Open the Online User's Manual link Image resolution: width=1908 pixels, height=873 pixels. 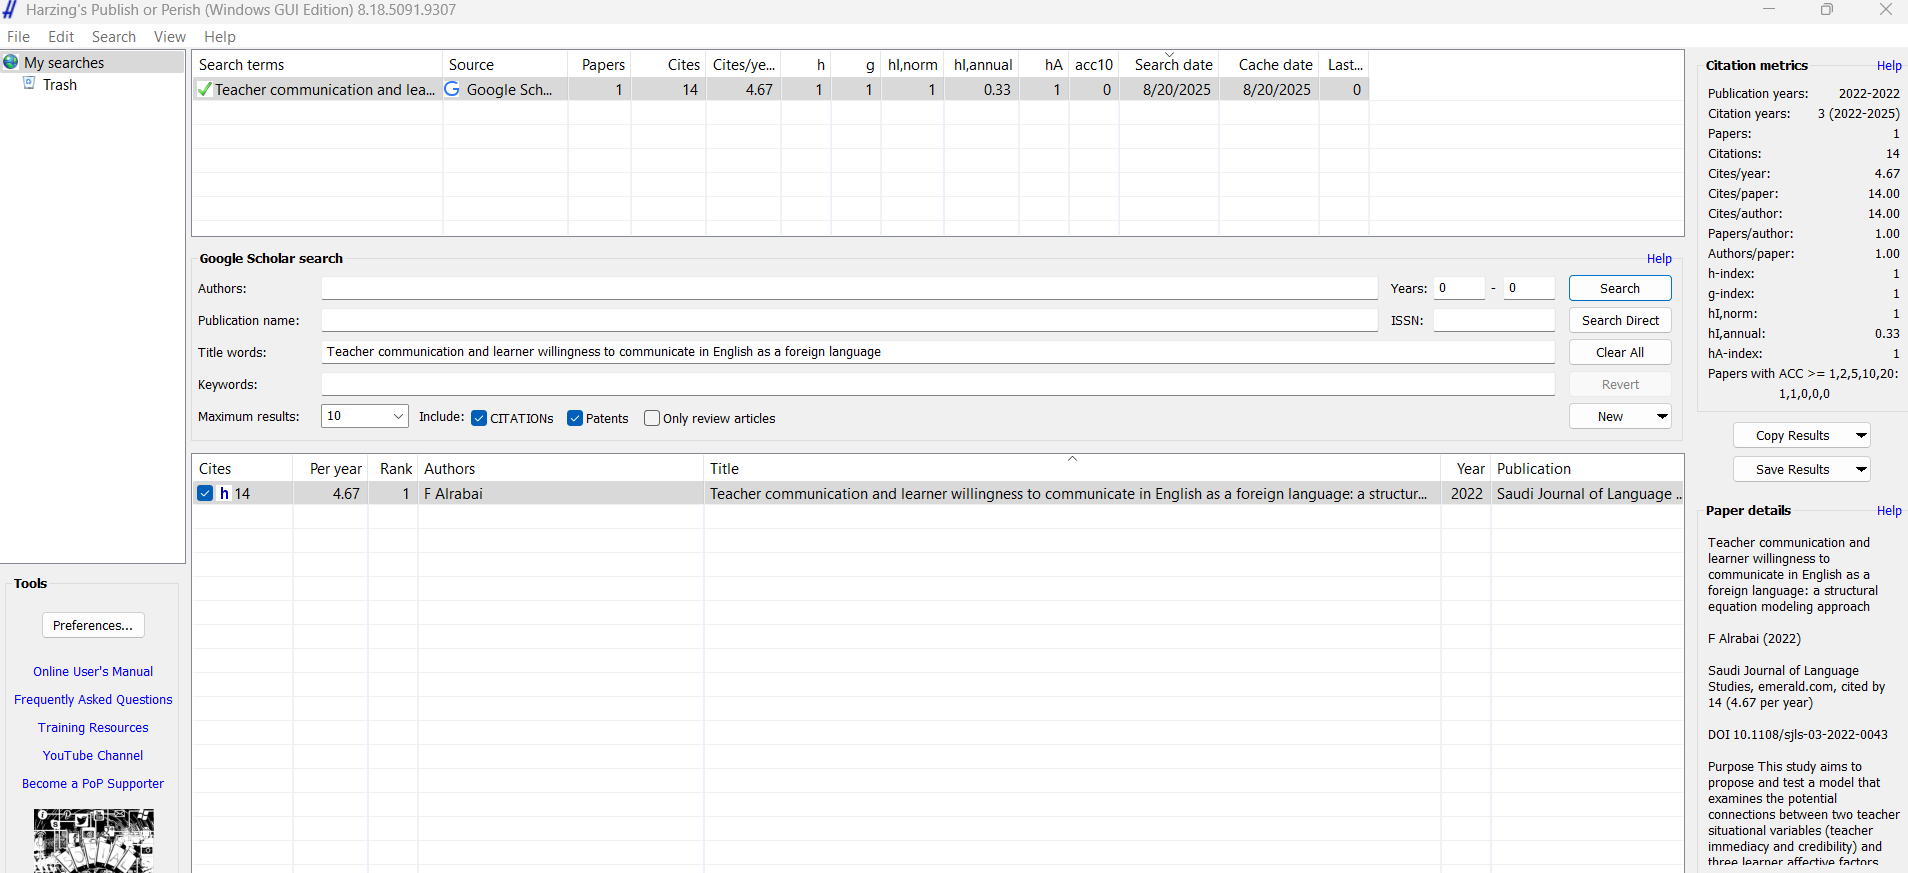(93, 671)
